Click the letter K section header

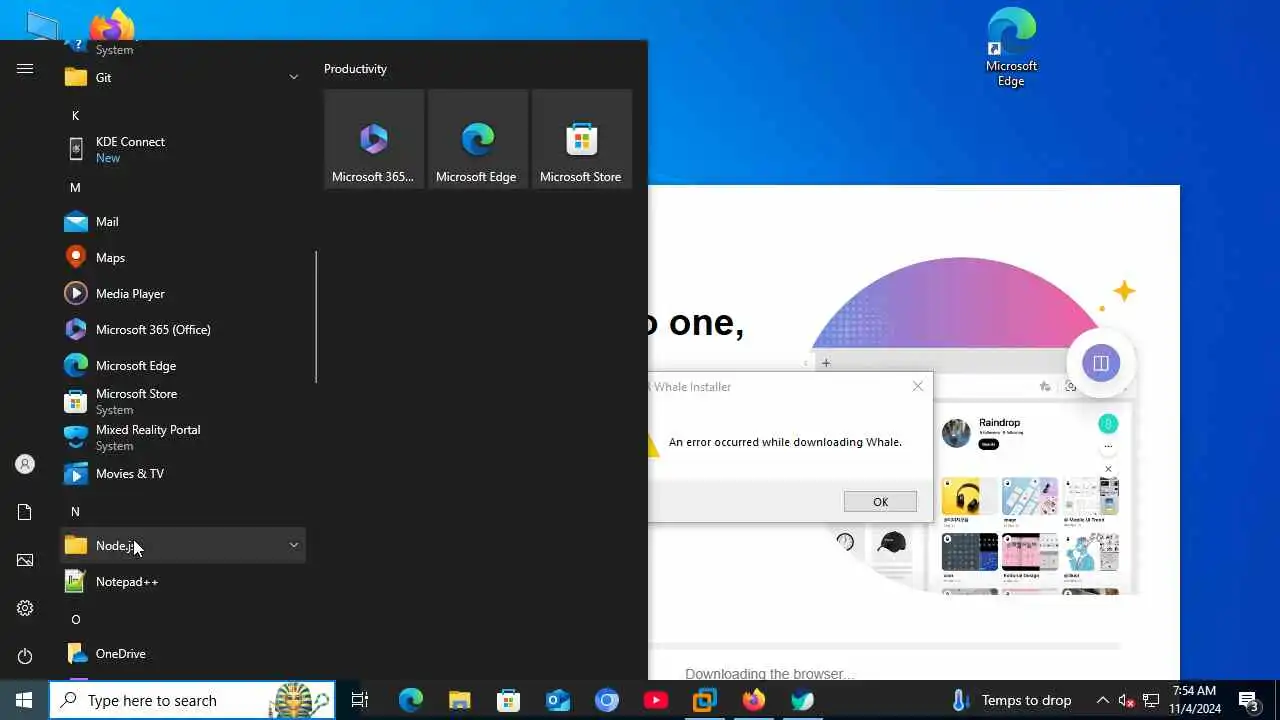point(75,115)
